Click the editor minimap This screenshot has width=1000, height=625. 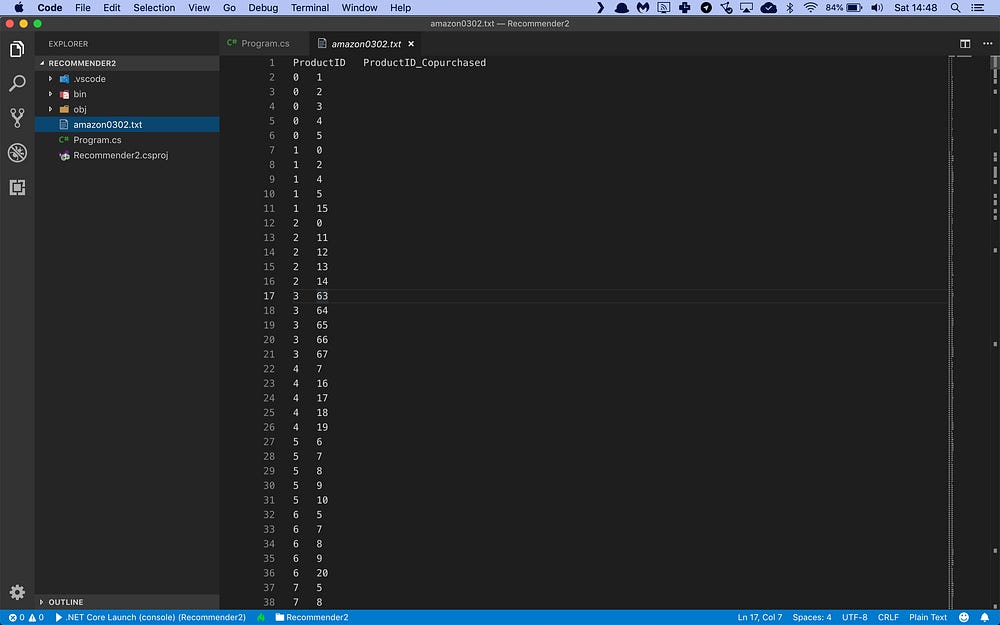tap(969, 332)
